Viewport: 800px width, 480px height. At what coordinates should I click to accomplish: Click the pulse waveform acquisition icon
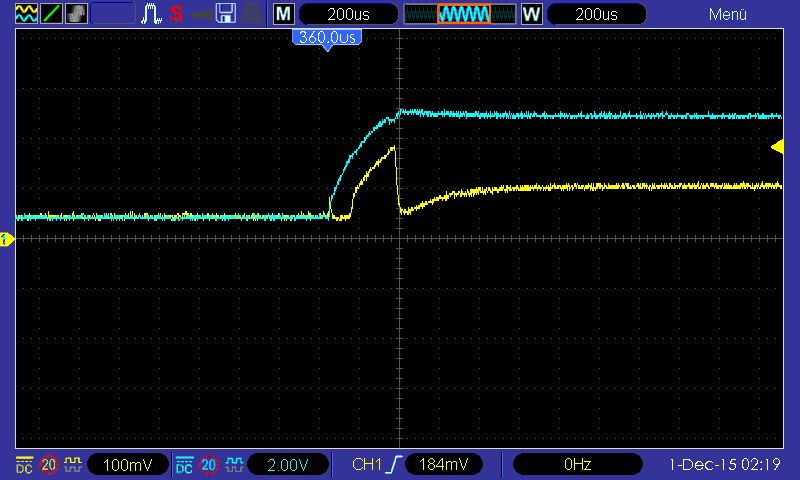click(151, 14)
